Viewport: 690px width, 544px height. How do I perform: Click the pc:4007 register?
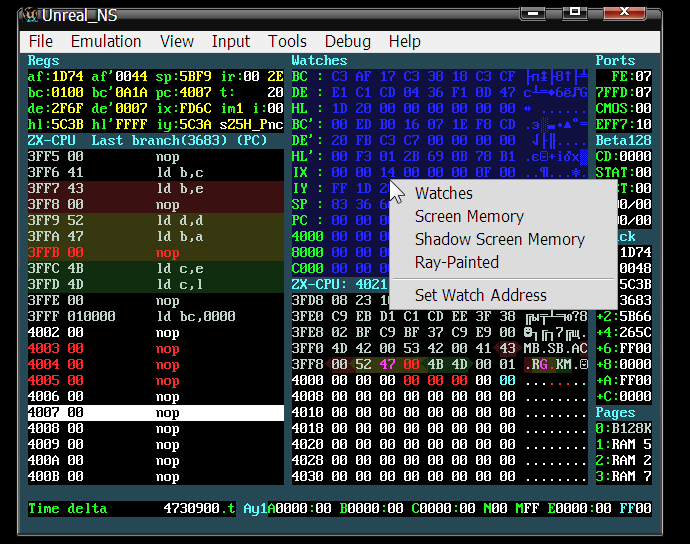click(x=184, y=92)
